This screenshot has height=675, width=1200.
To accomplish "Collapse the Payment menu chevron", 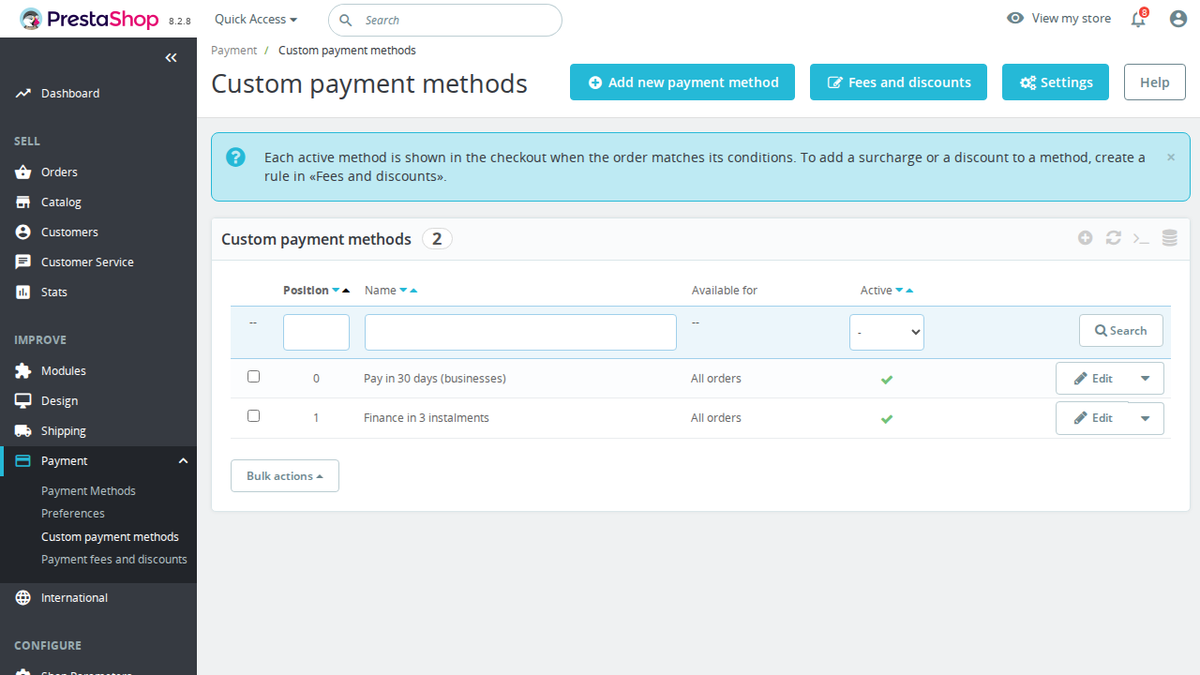I will 182,461.
